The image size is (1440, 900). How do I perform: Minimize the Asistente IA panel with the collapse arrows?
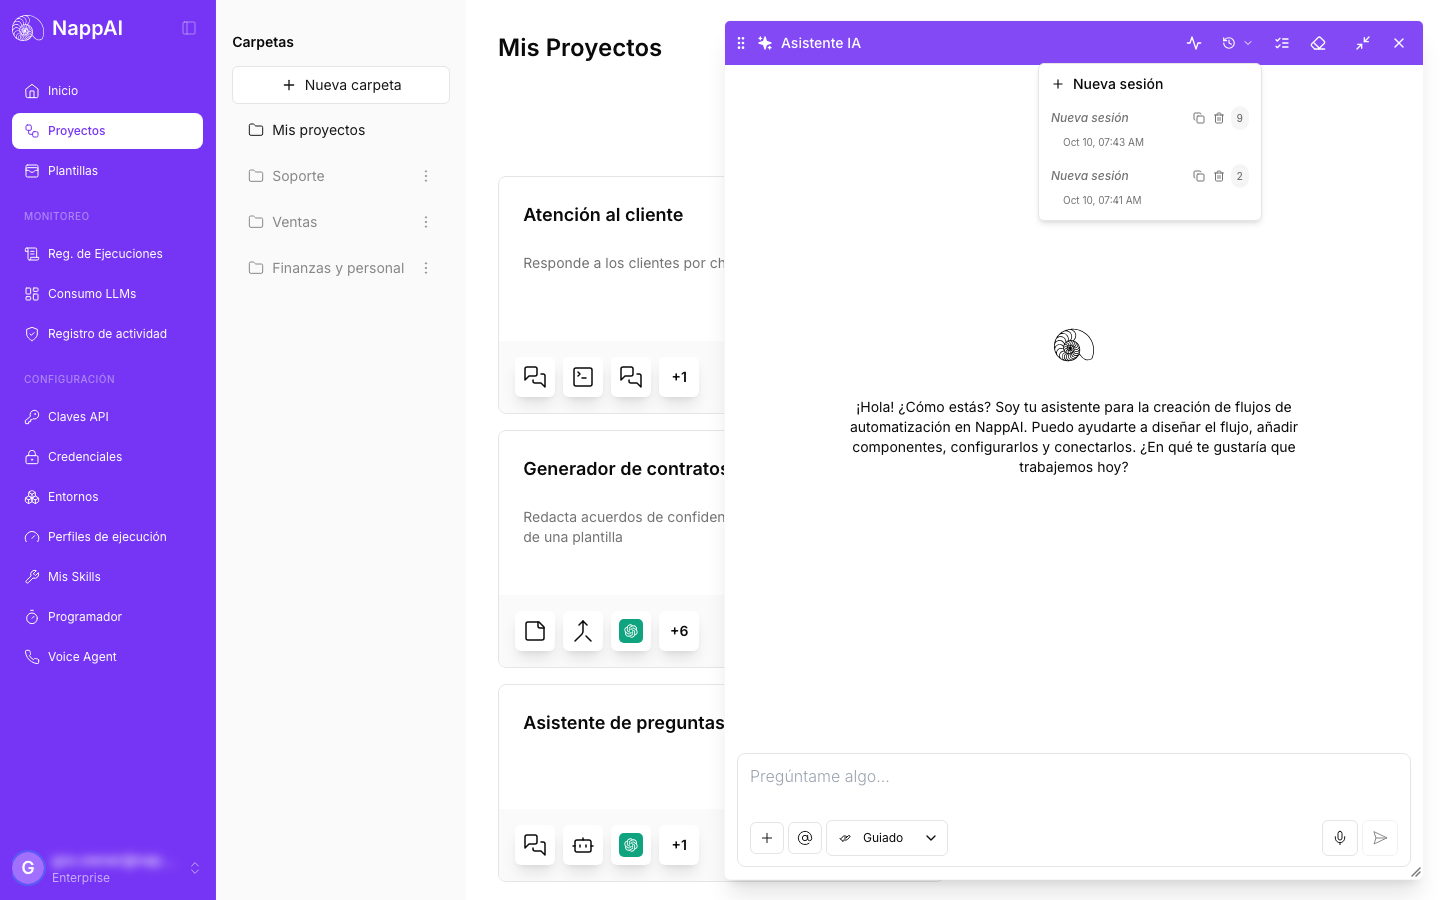click(x=1363, y=43)
